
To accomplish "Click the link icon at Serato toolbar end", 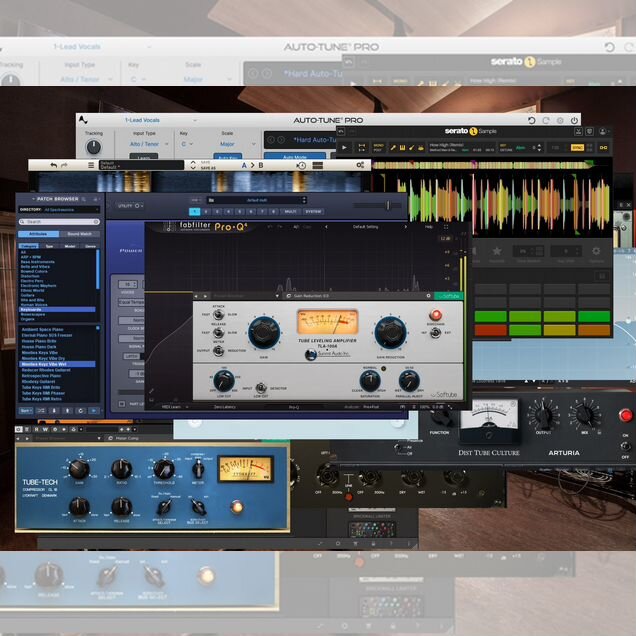I will (x=603, y=148).
